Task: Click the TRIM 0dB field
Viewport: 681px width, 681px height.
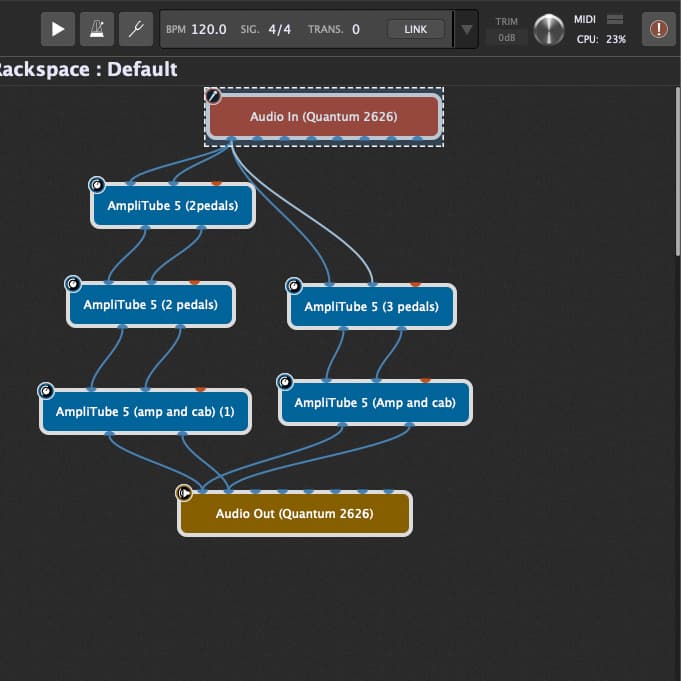Action: [507, 38]
